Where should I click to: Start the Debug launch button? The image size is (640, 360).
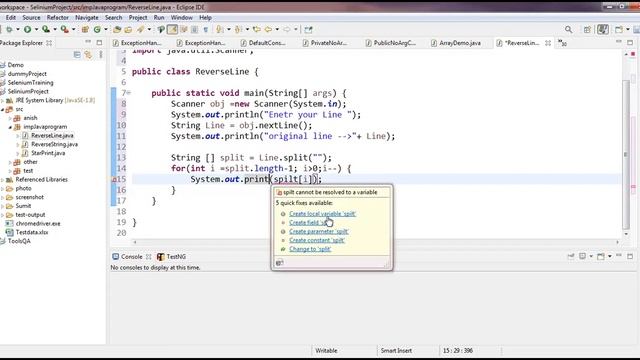[9, 29]
